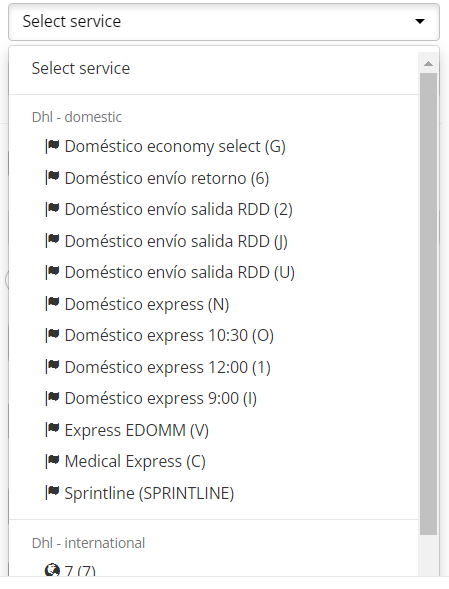Click the Dhl - international group header
449x589 pixels.
[x=89, y=543]
